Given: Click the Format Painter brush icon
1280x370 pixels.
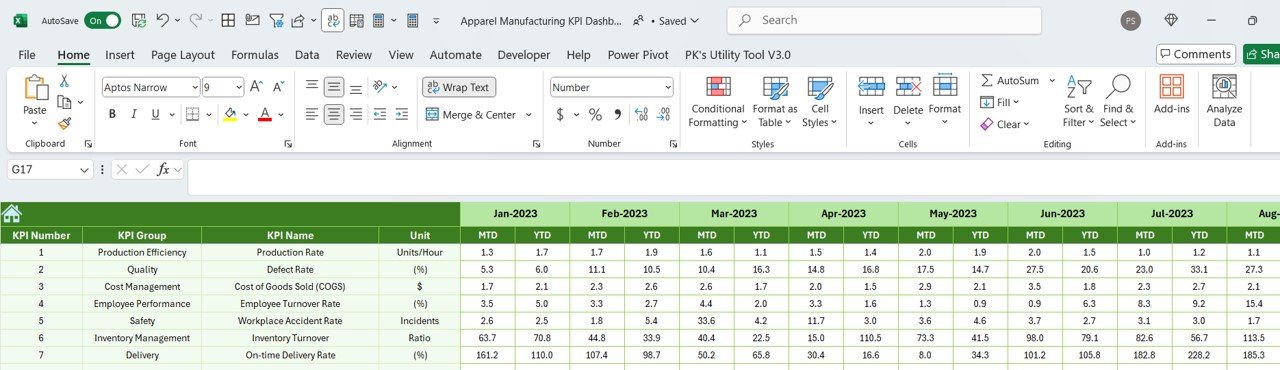Looking at the screenshot, I should 64,123.
